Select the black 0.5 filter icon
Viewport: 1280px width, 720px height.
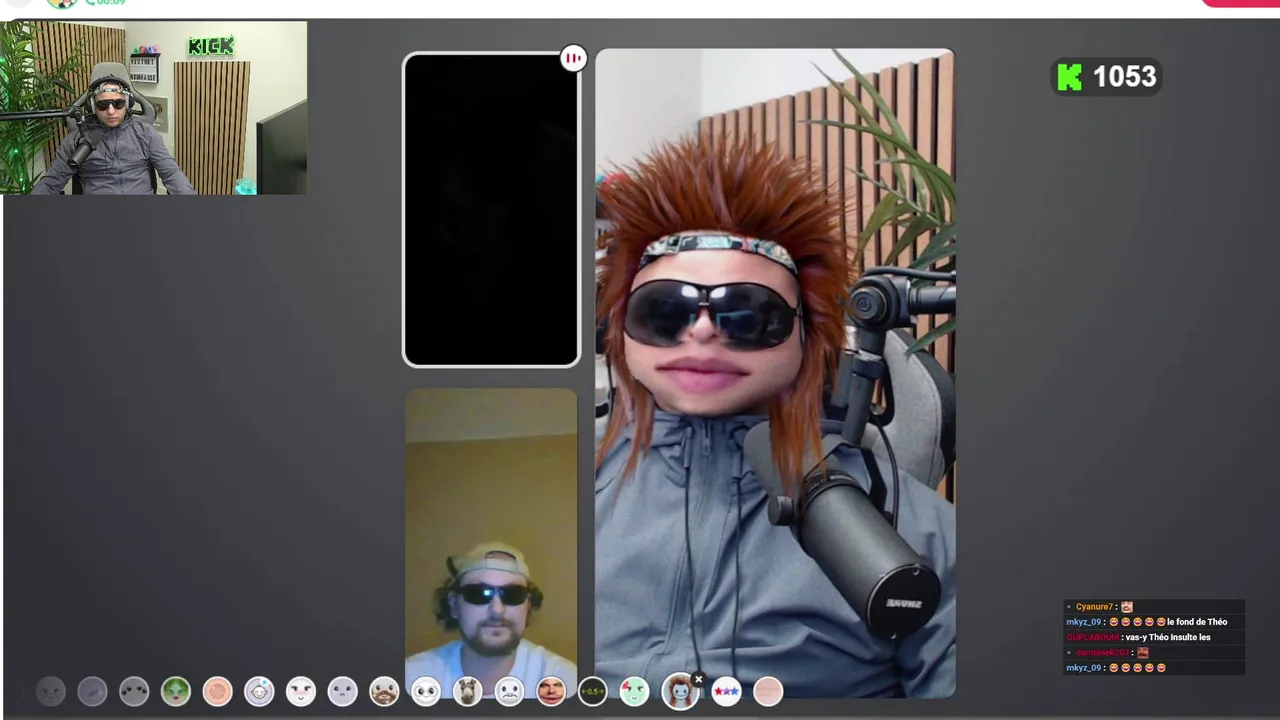coord(592,691)
